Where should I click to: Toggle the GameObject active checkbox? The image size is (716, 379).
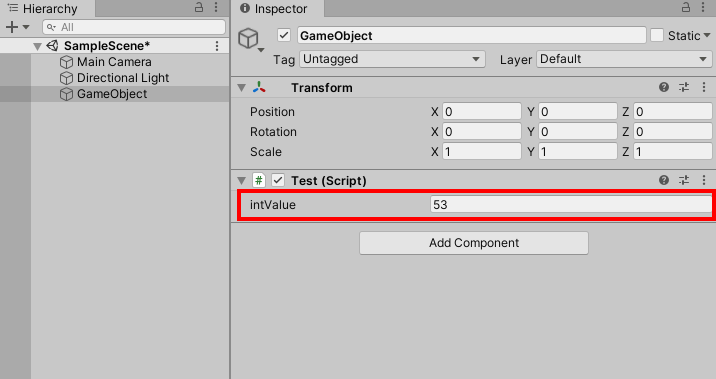pyautogui.click(x=284, y=35)
